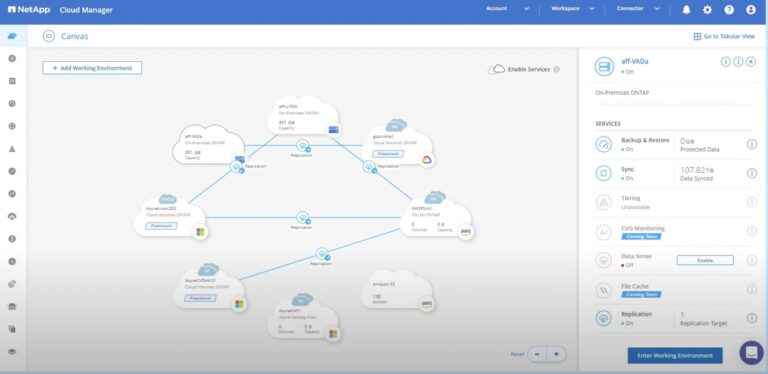Screen dimensions: 768x374
Task: Click Add Working Environment button
Action: (92, 68)
